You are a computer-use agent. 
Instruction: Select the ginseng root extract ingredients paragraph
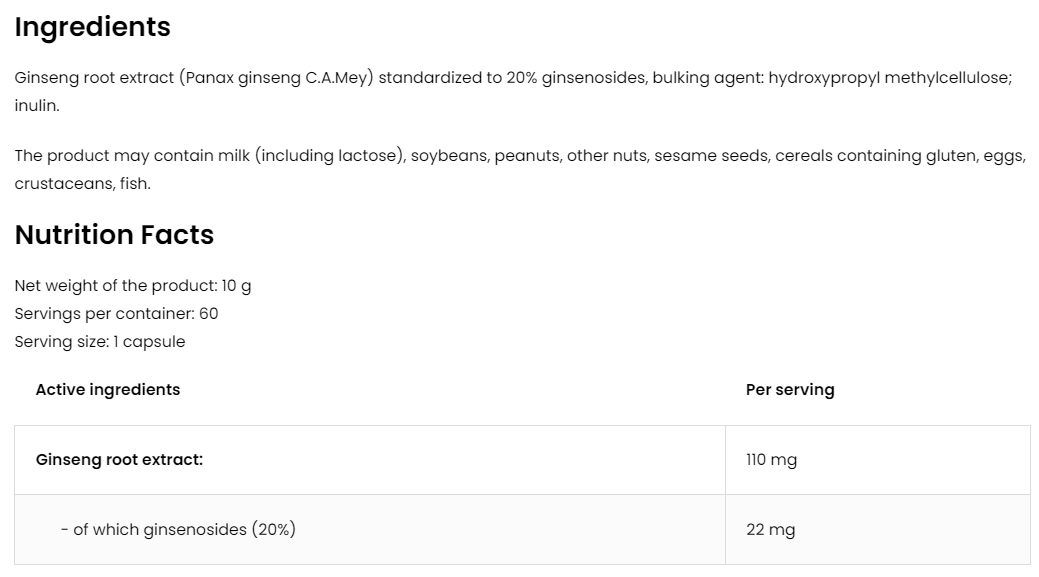[x=400, y=79]
